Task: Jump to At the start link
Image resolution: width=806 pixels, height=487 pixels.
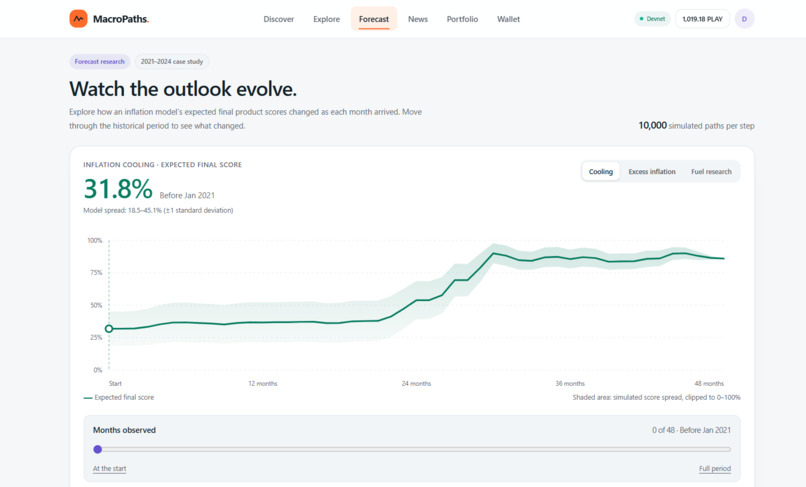Action: pyautogui.click(x=109, y=468)
